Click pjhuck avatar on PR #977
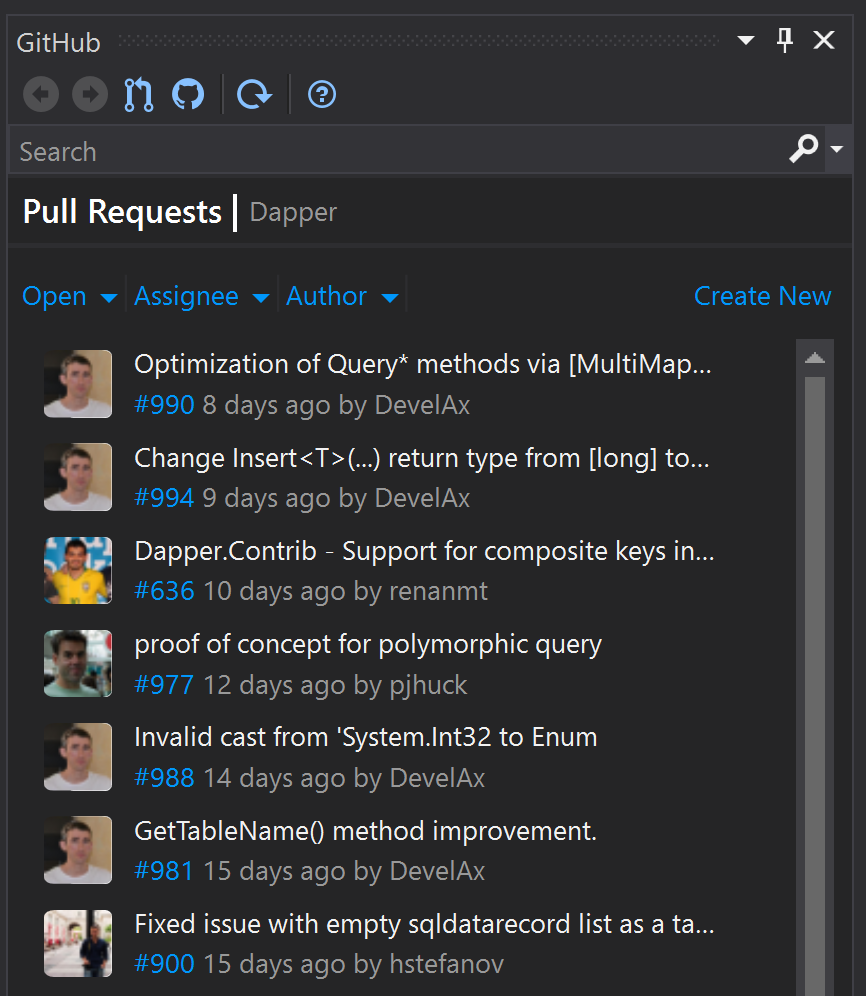 pyautogui.click(x=78, y=664)
